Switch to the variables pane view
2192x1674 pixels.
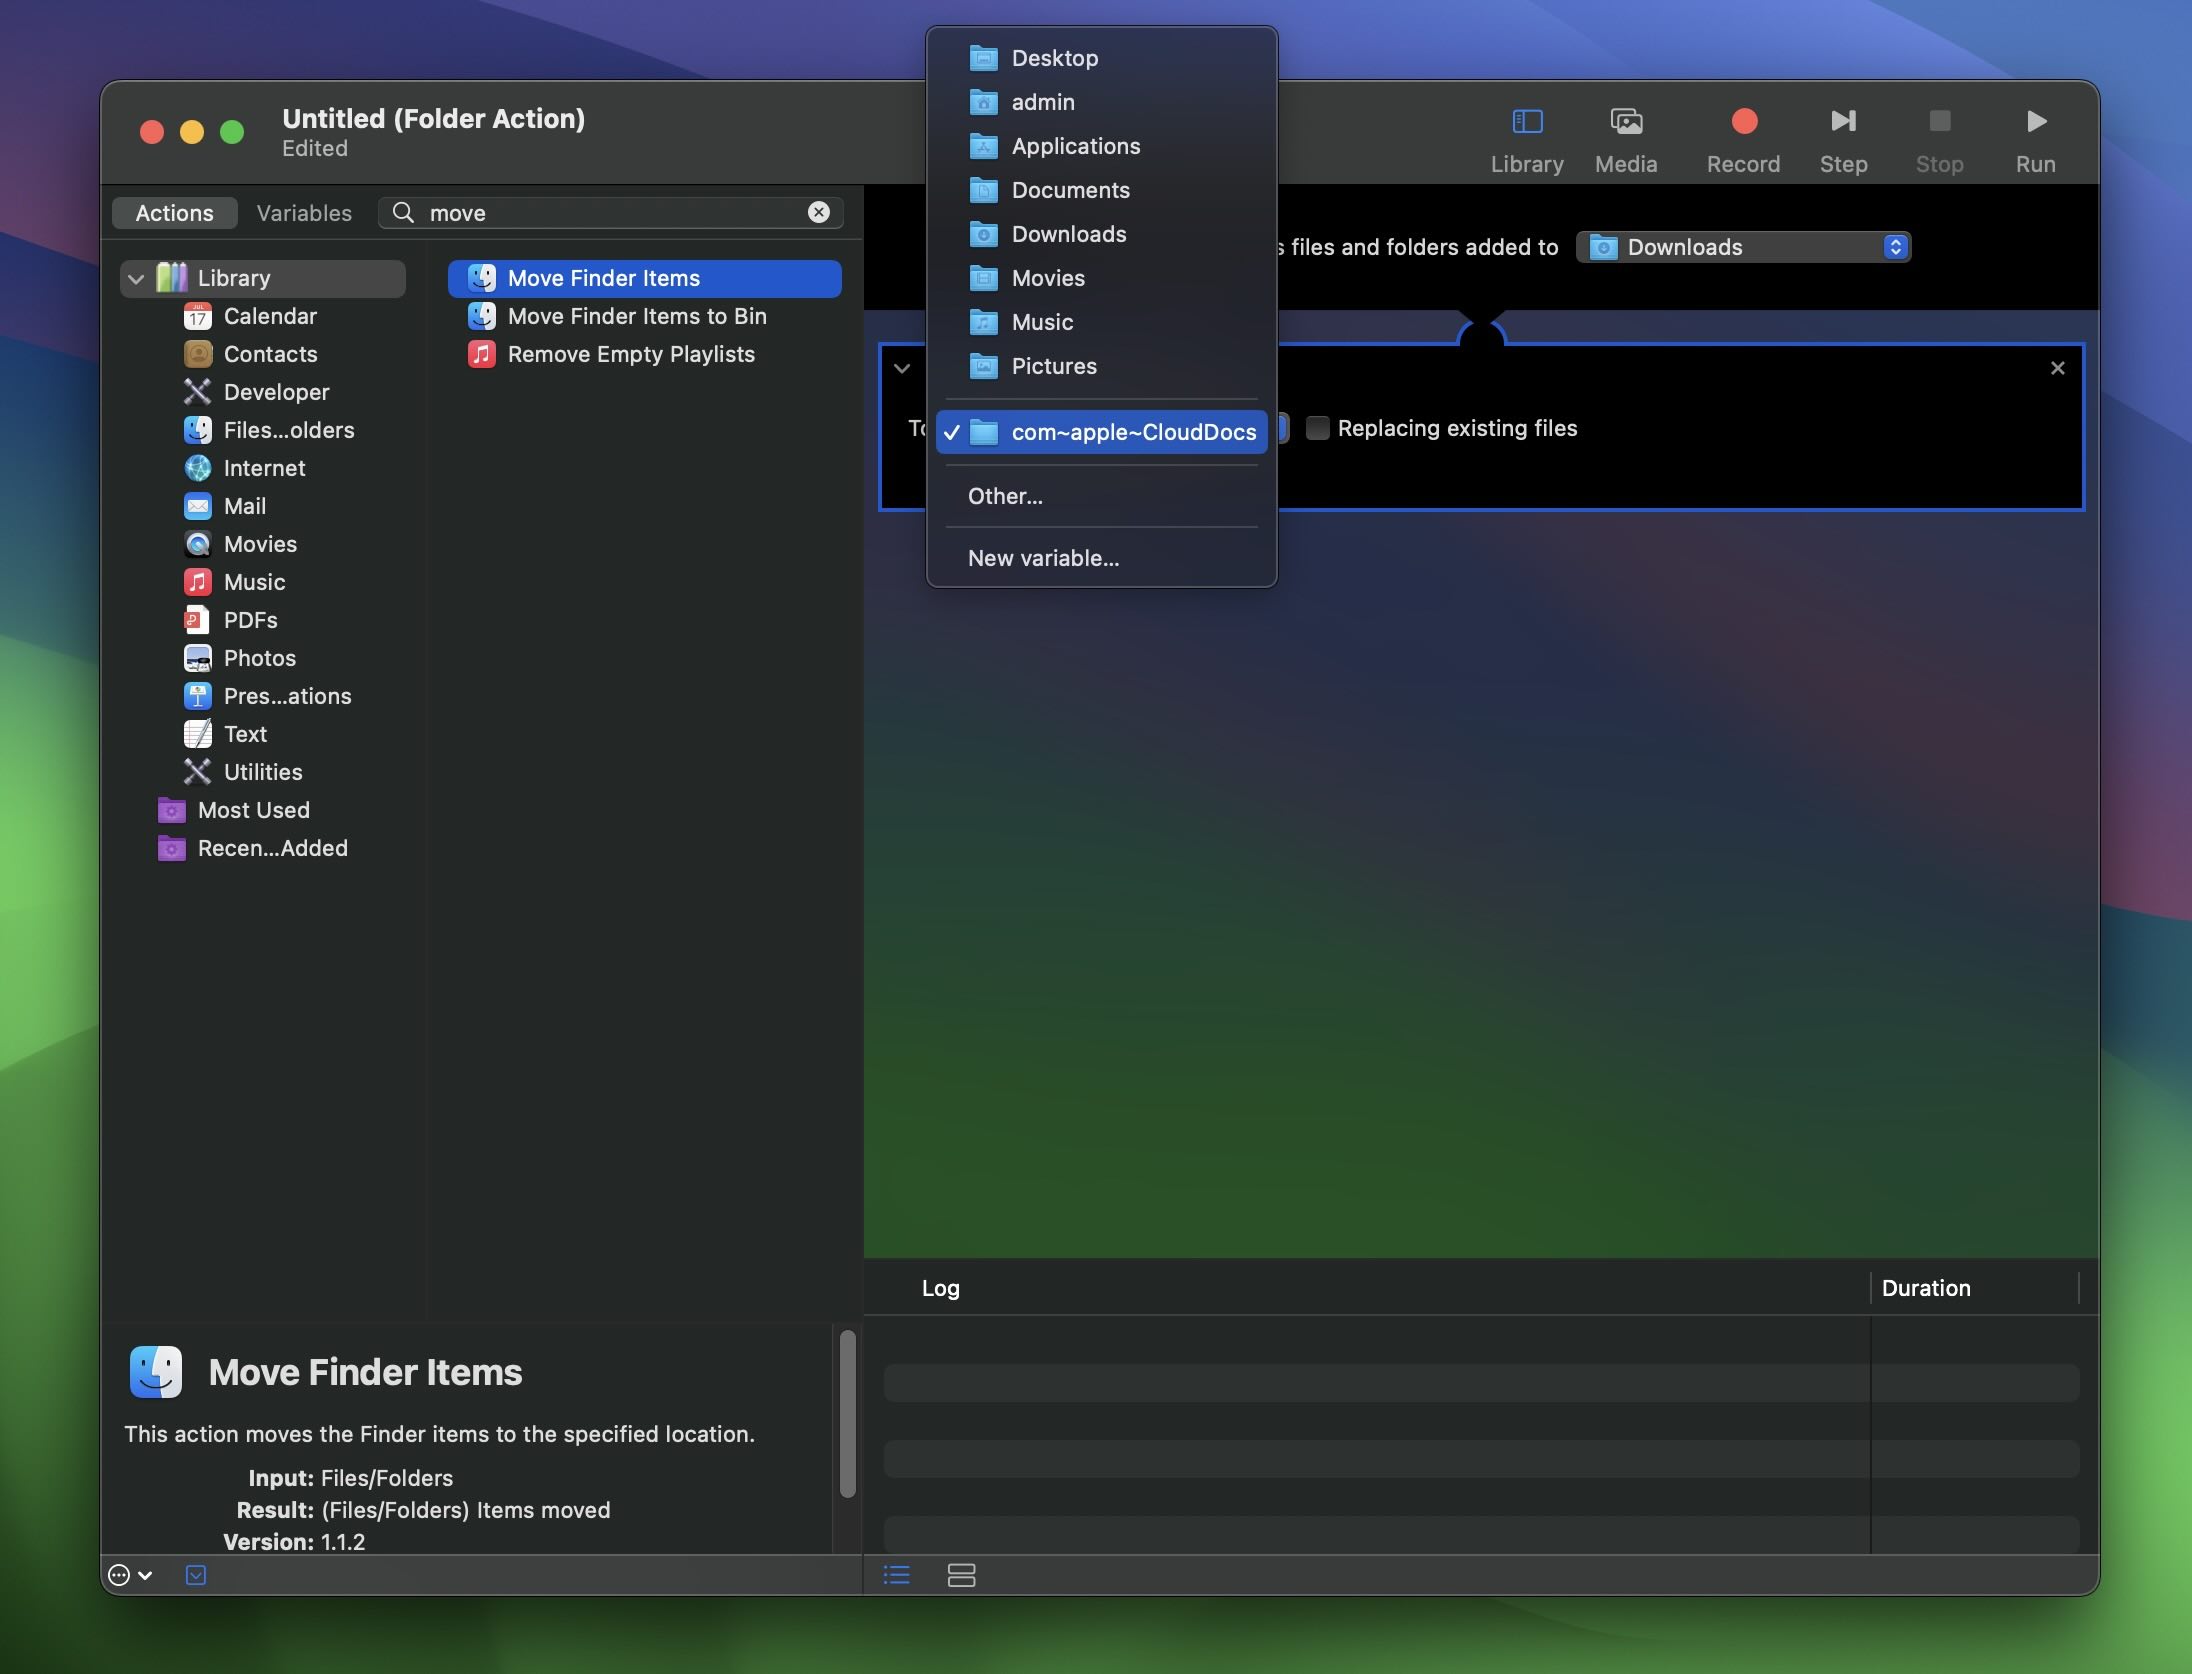click(x=961, y=1575)
